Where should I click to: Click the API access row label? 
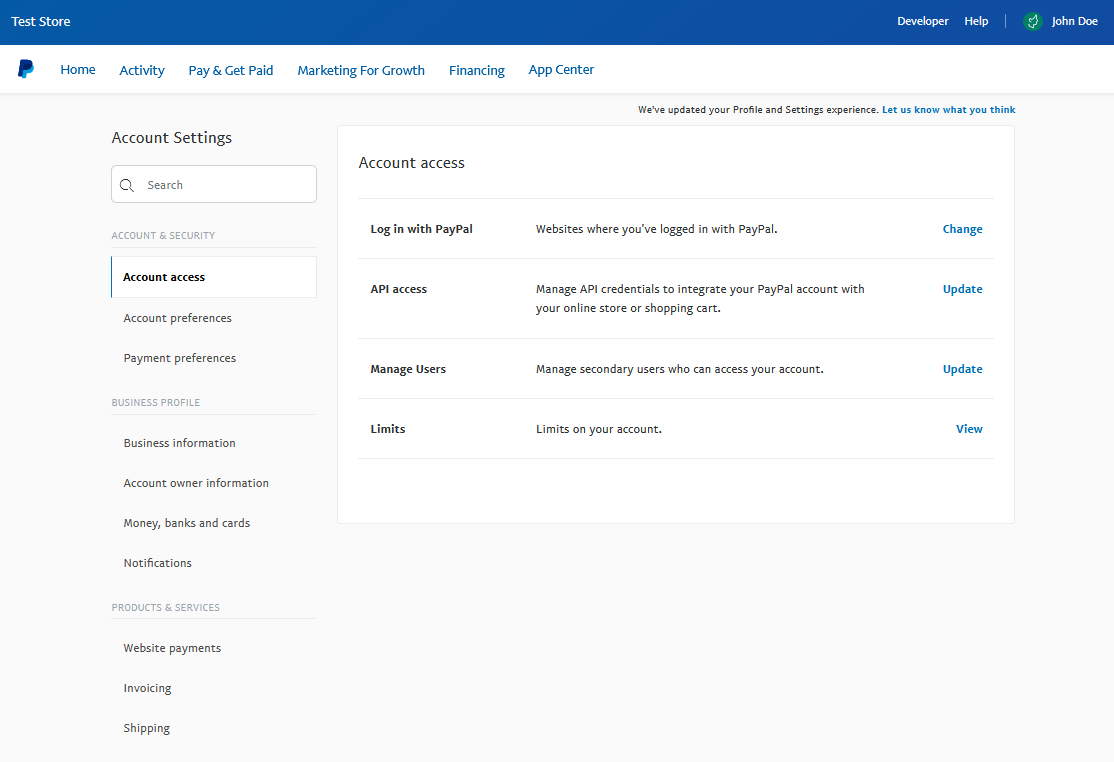(399, 289)
